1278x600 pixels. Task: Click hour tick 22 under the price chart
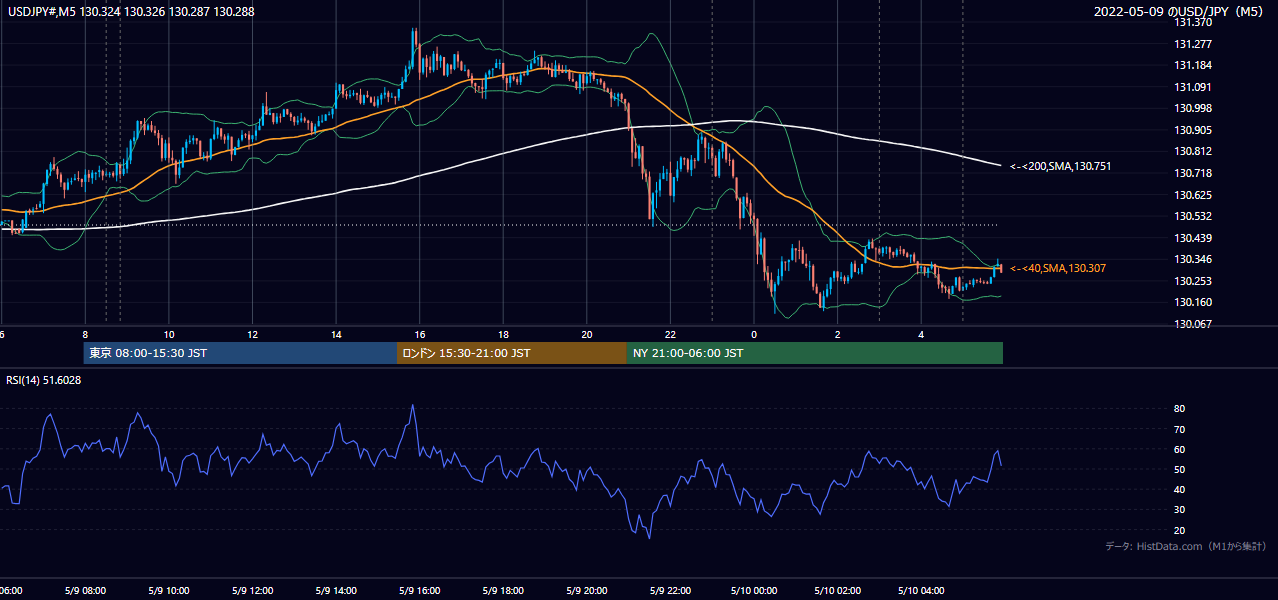coord(670,334)
